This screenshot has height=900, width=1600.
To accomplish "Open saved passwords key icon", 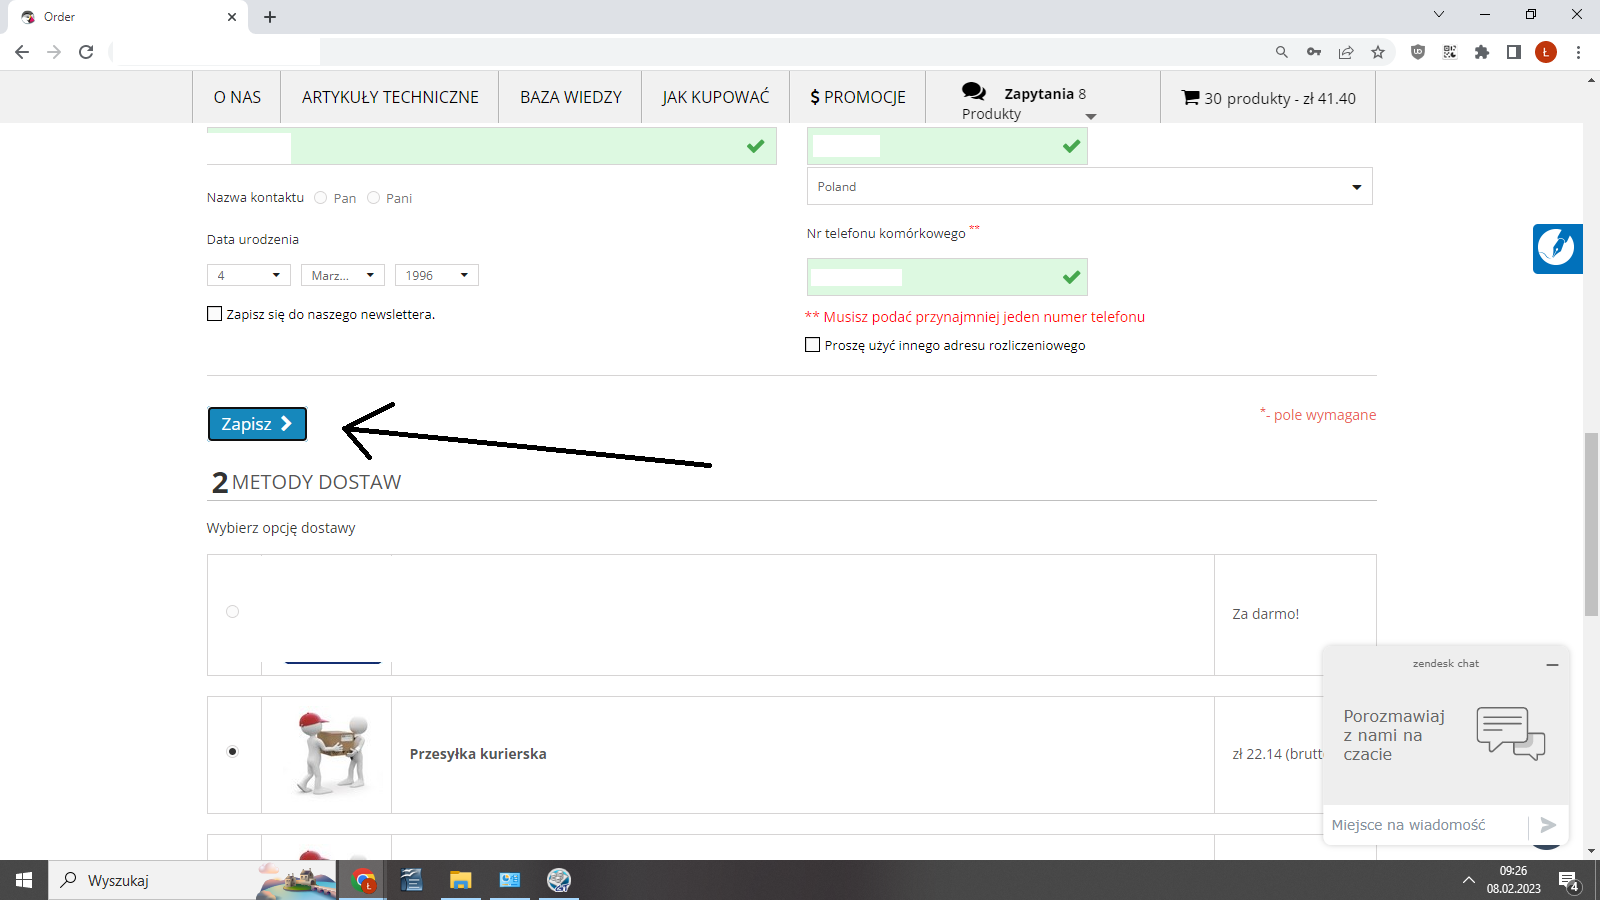I will click(x=1314, y=52).
